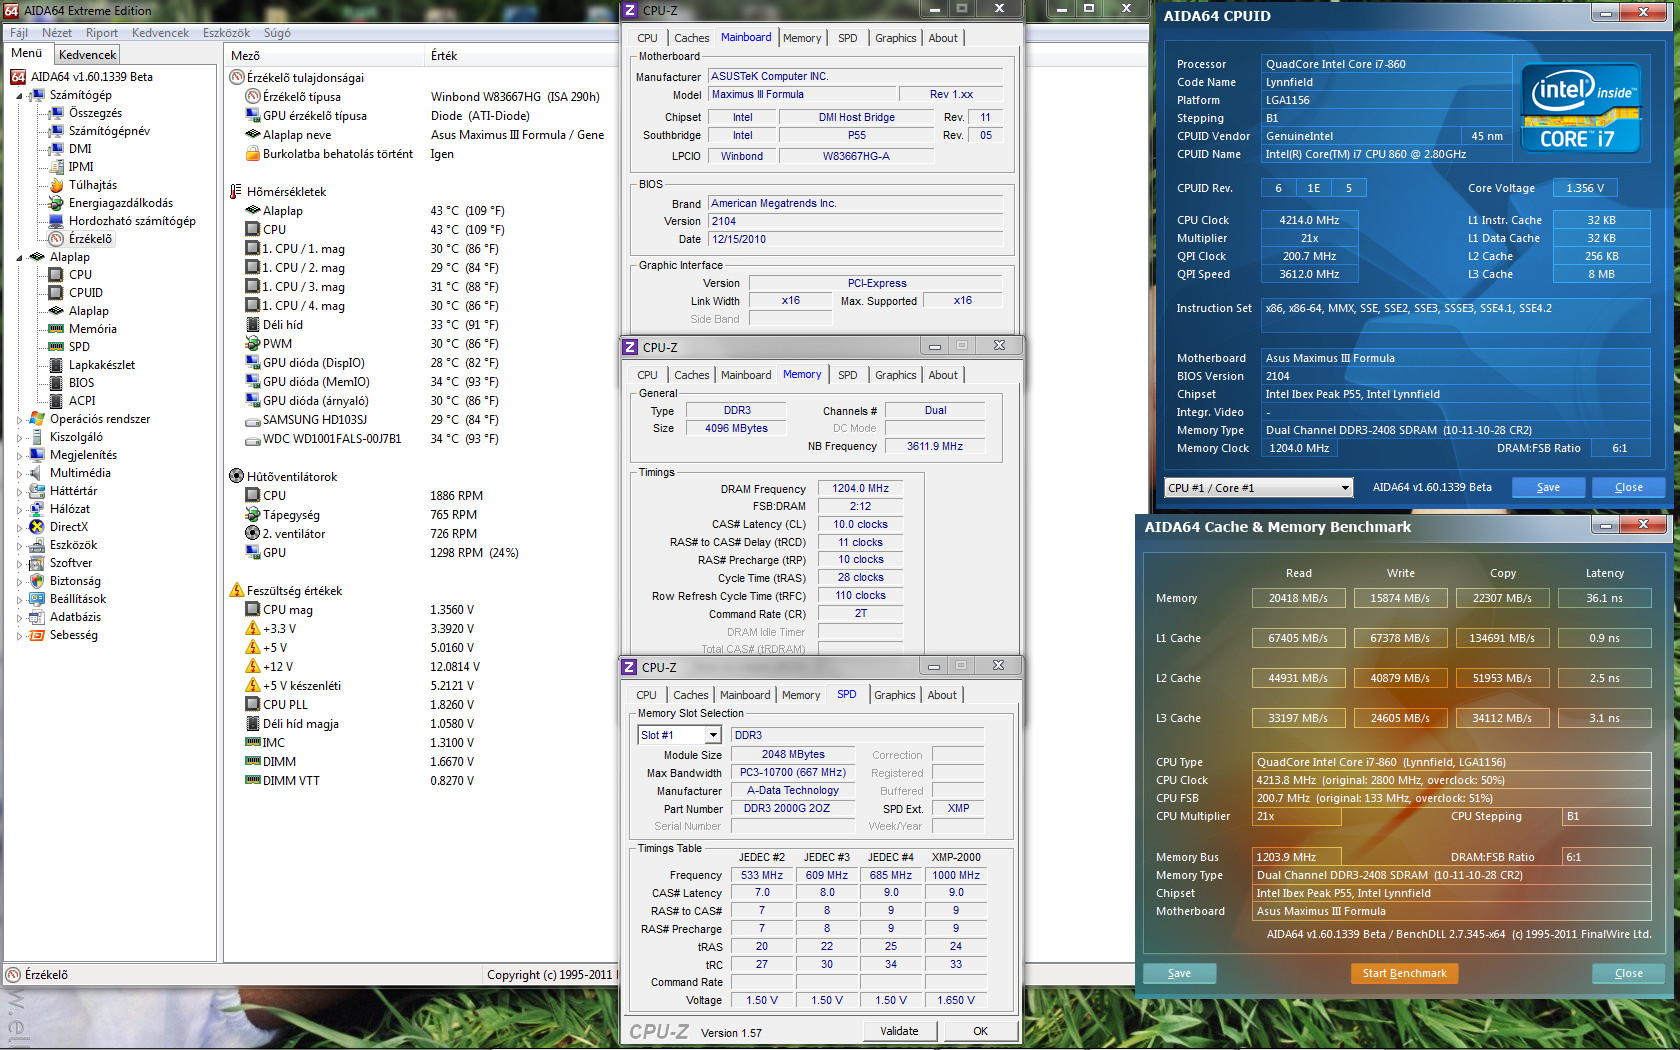This screenshot has width=1680, height=1050.
Task: Expand the Kiszolgáló tree node
Action: 19,438
